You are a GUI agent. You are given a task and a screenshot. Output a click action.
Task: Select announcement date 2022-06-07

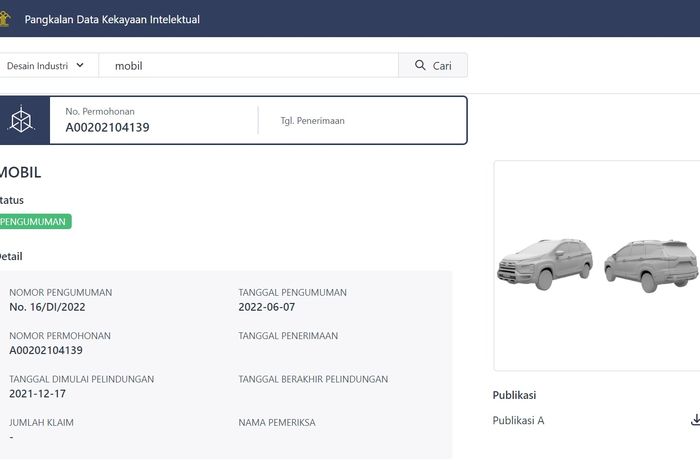click(267, 307)
